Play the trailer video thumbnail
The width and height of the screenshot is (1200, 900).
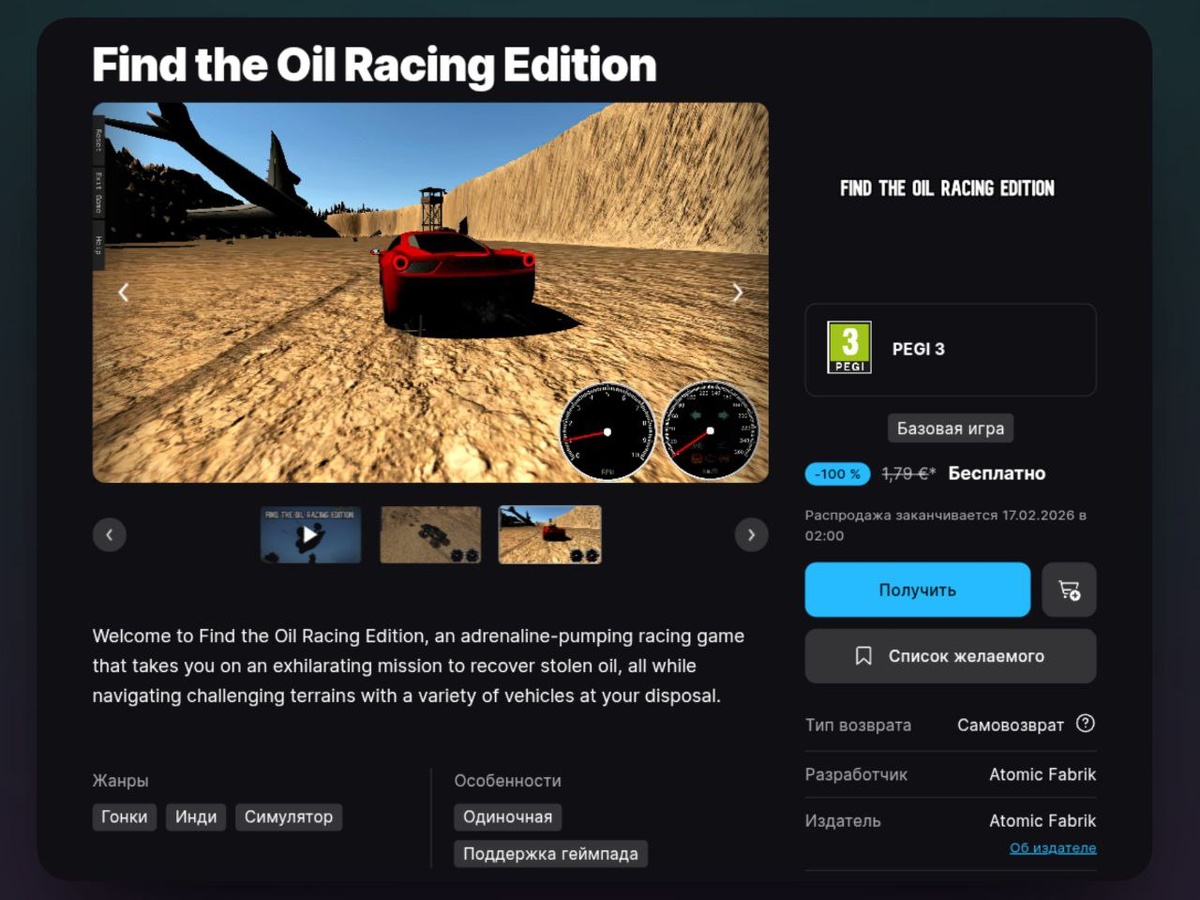tap(311, 535)
